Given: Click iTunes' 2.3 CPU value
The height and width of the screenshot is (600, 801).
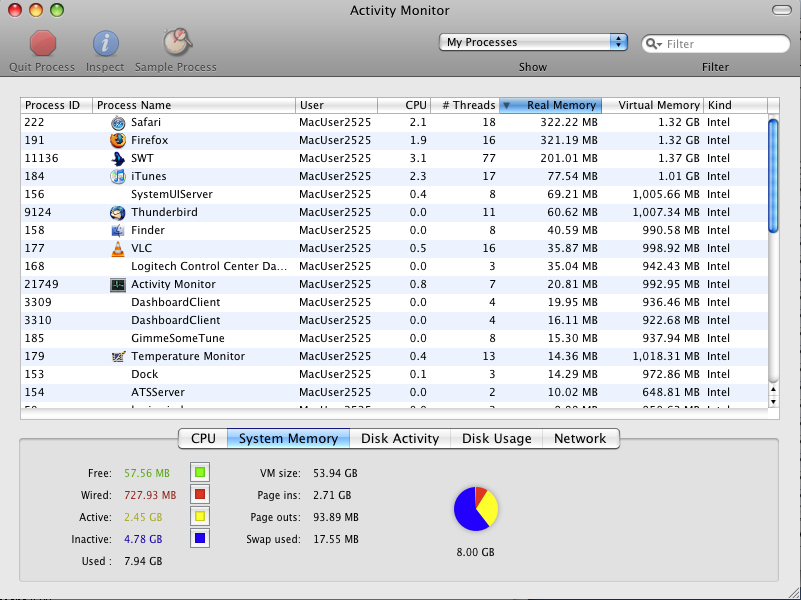Looking at the screenshot, I should [417, 176].
